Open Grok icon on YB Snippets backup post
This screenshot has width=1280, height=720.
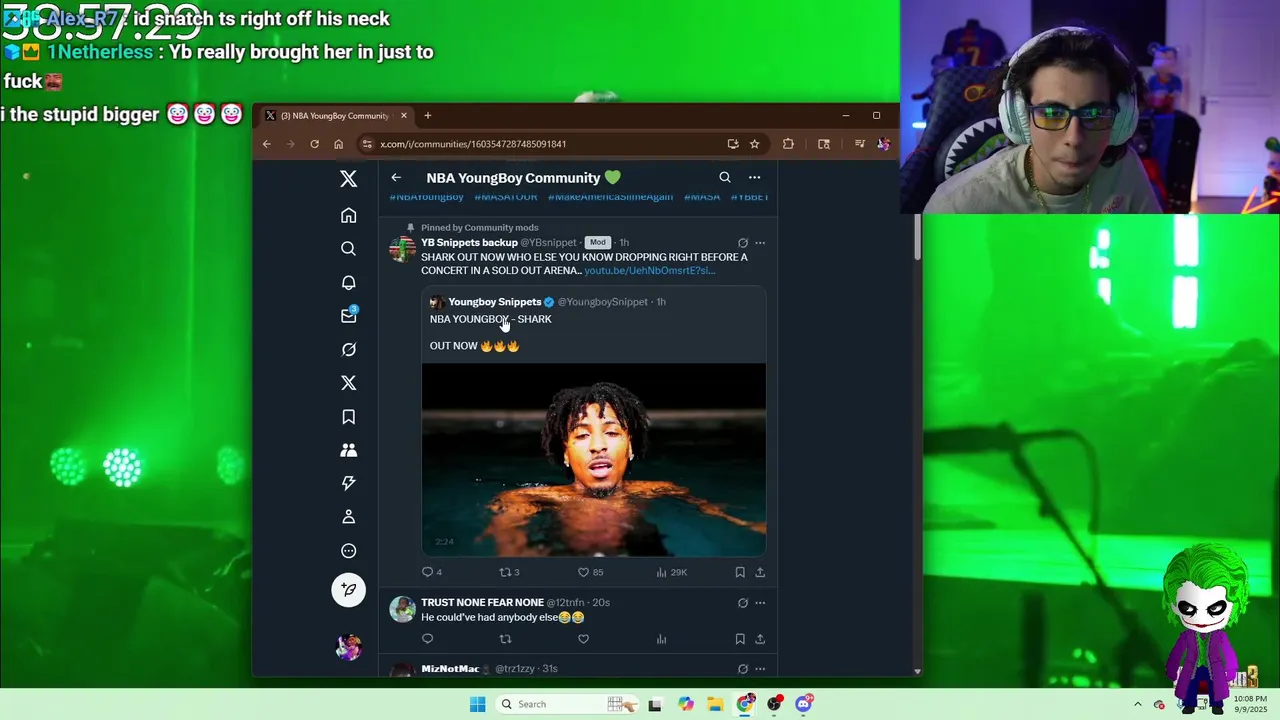point(742,243)
